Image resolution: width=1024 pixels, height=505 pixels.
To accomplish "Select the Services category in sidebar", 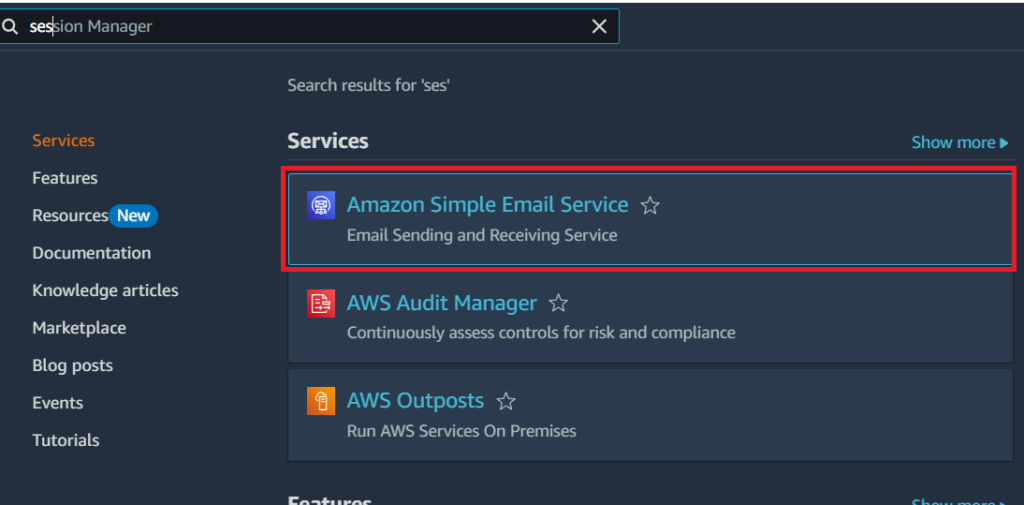I will (x=63, y=141).
